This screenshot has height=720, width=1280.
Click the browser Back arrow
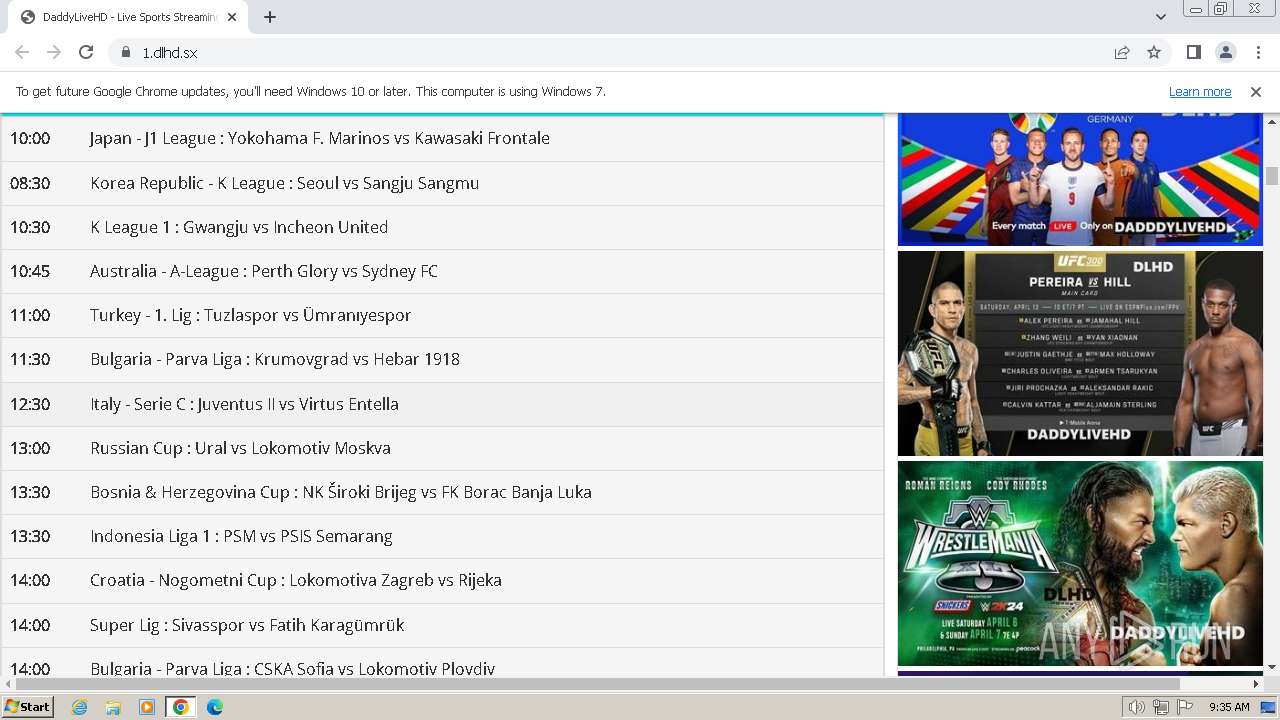click(x=22, y=52)
